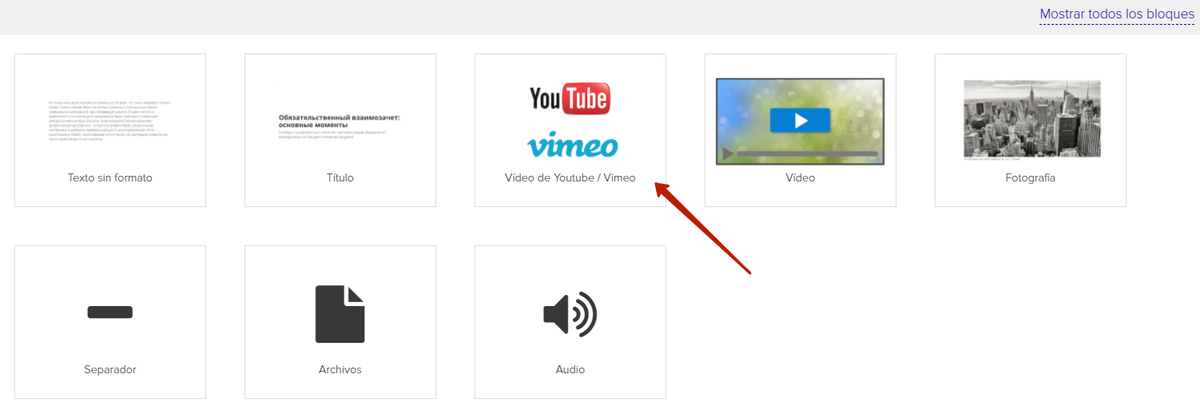Select the YouTube logo icon
Image resolution: width=1200 pixels, height=410 pixels.
pyautogui.click(x=570, y=99)
